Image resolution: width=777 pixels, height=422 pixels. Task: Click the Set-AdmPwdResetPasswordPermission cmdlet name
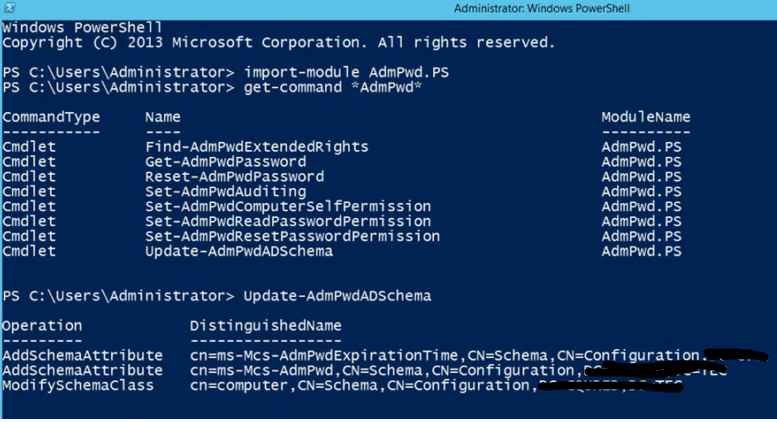[292, 236]
